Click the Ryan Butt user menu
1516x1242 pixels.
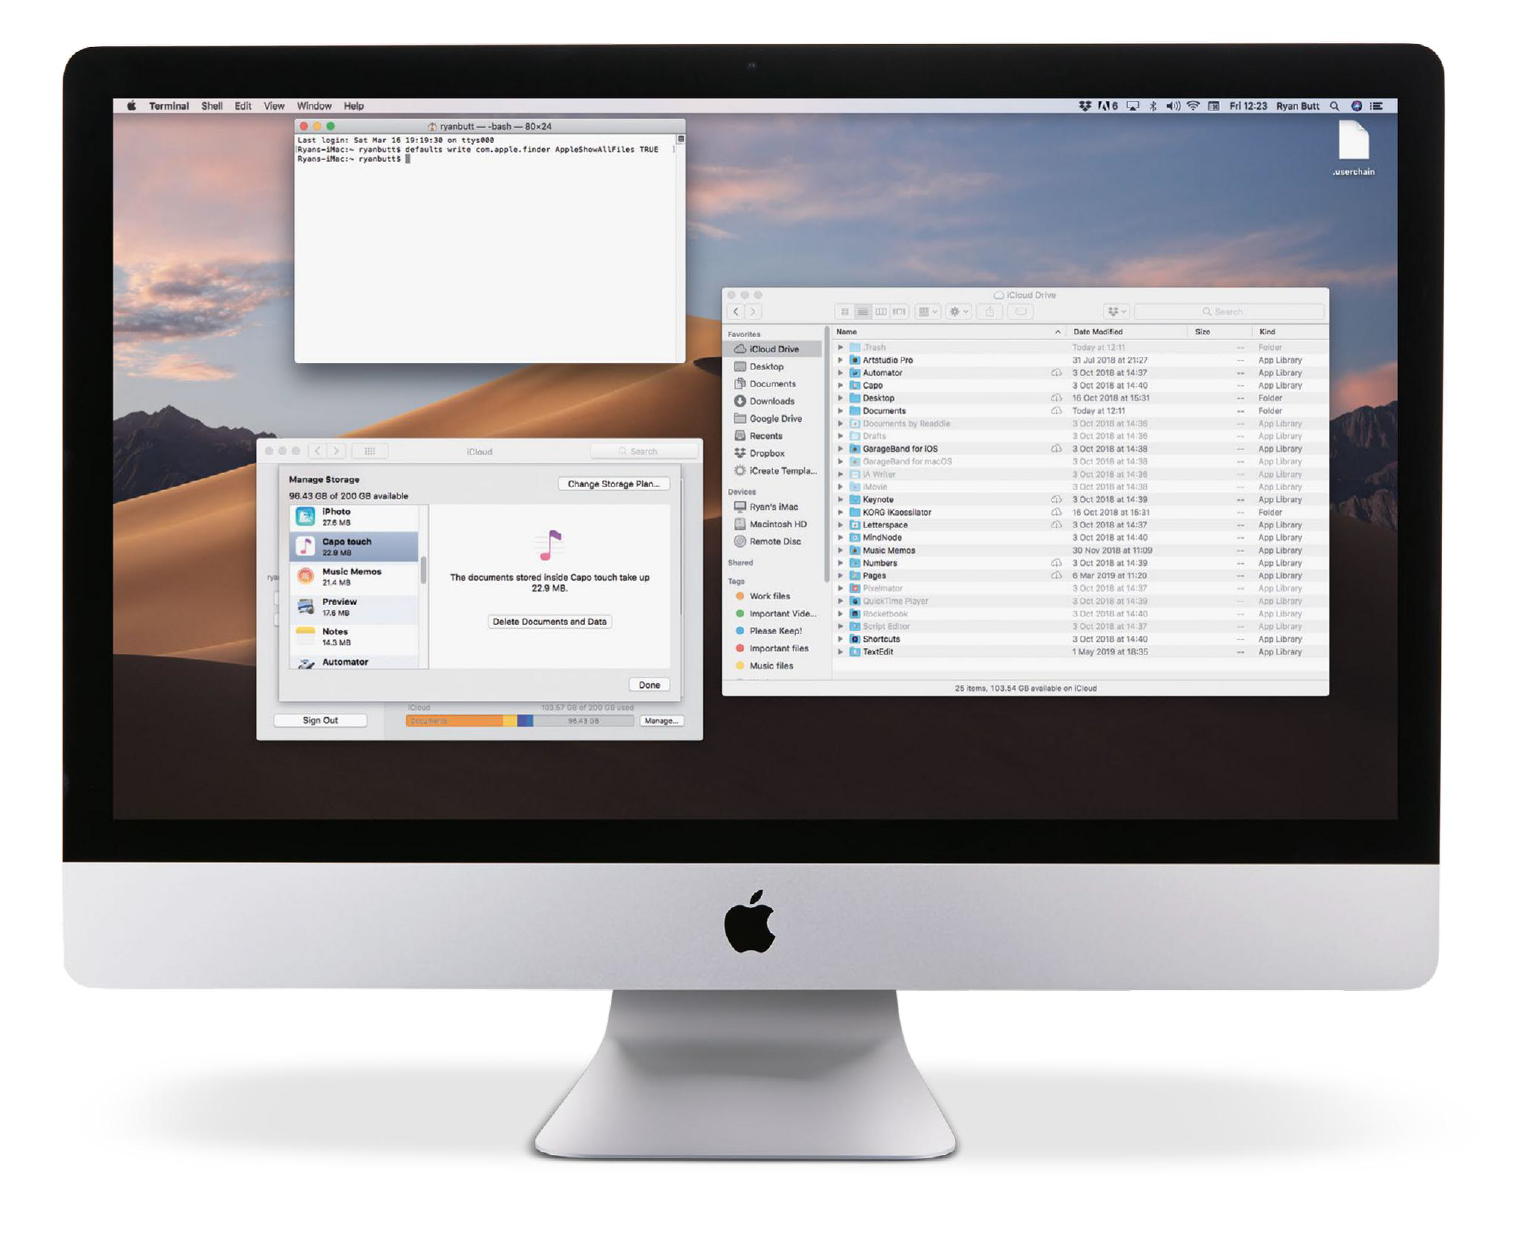click(1297, 106)
